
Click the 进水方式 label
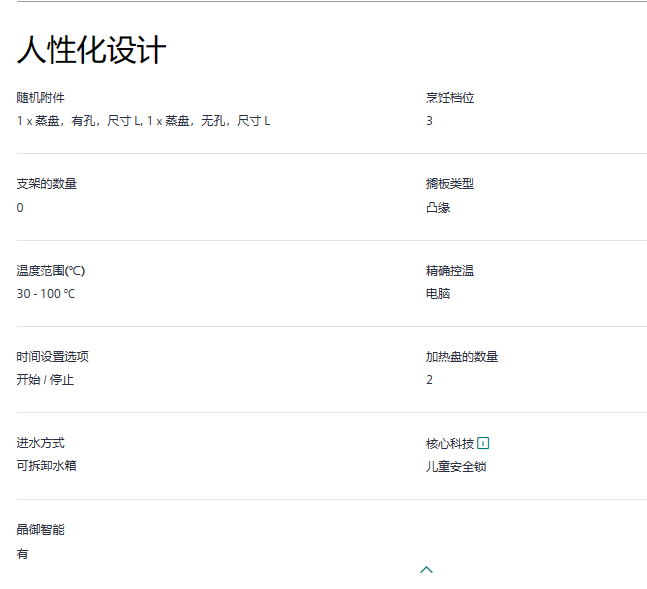click(40, 443)
